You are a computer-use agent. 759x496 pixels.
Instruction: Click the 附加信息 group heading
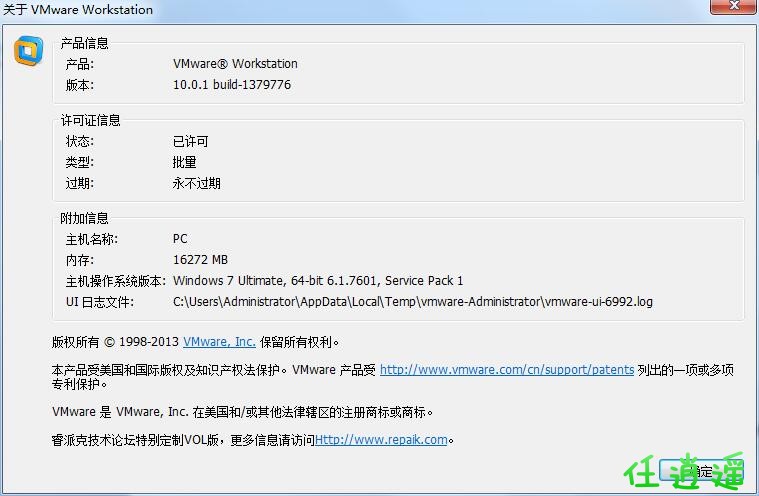(x=85, y=218)
